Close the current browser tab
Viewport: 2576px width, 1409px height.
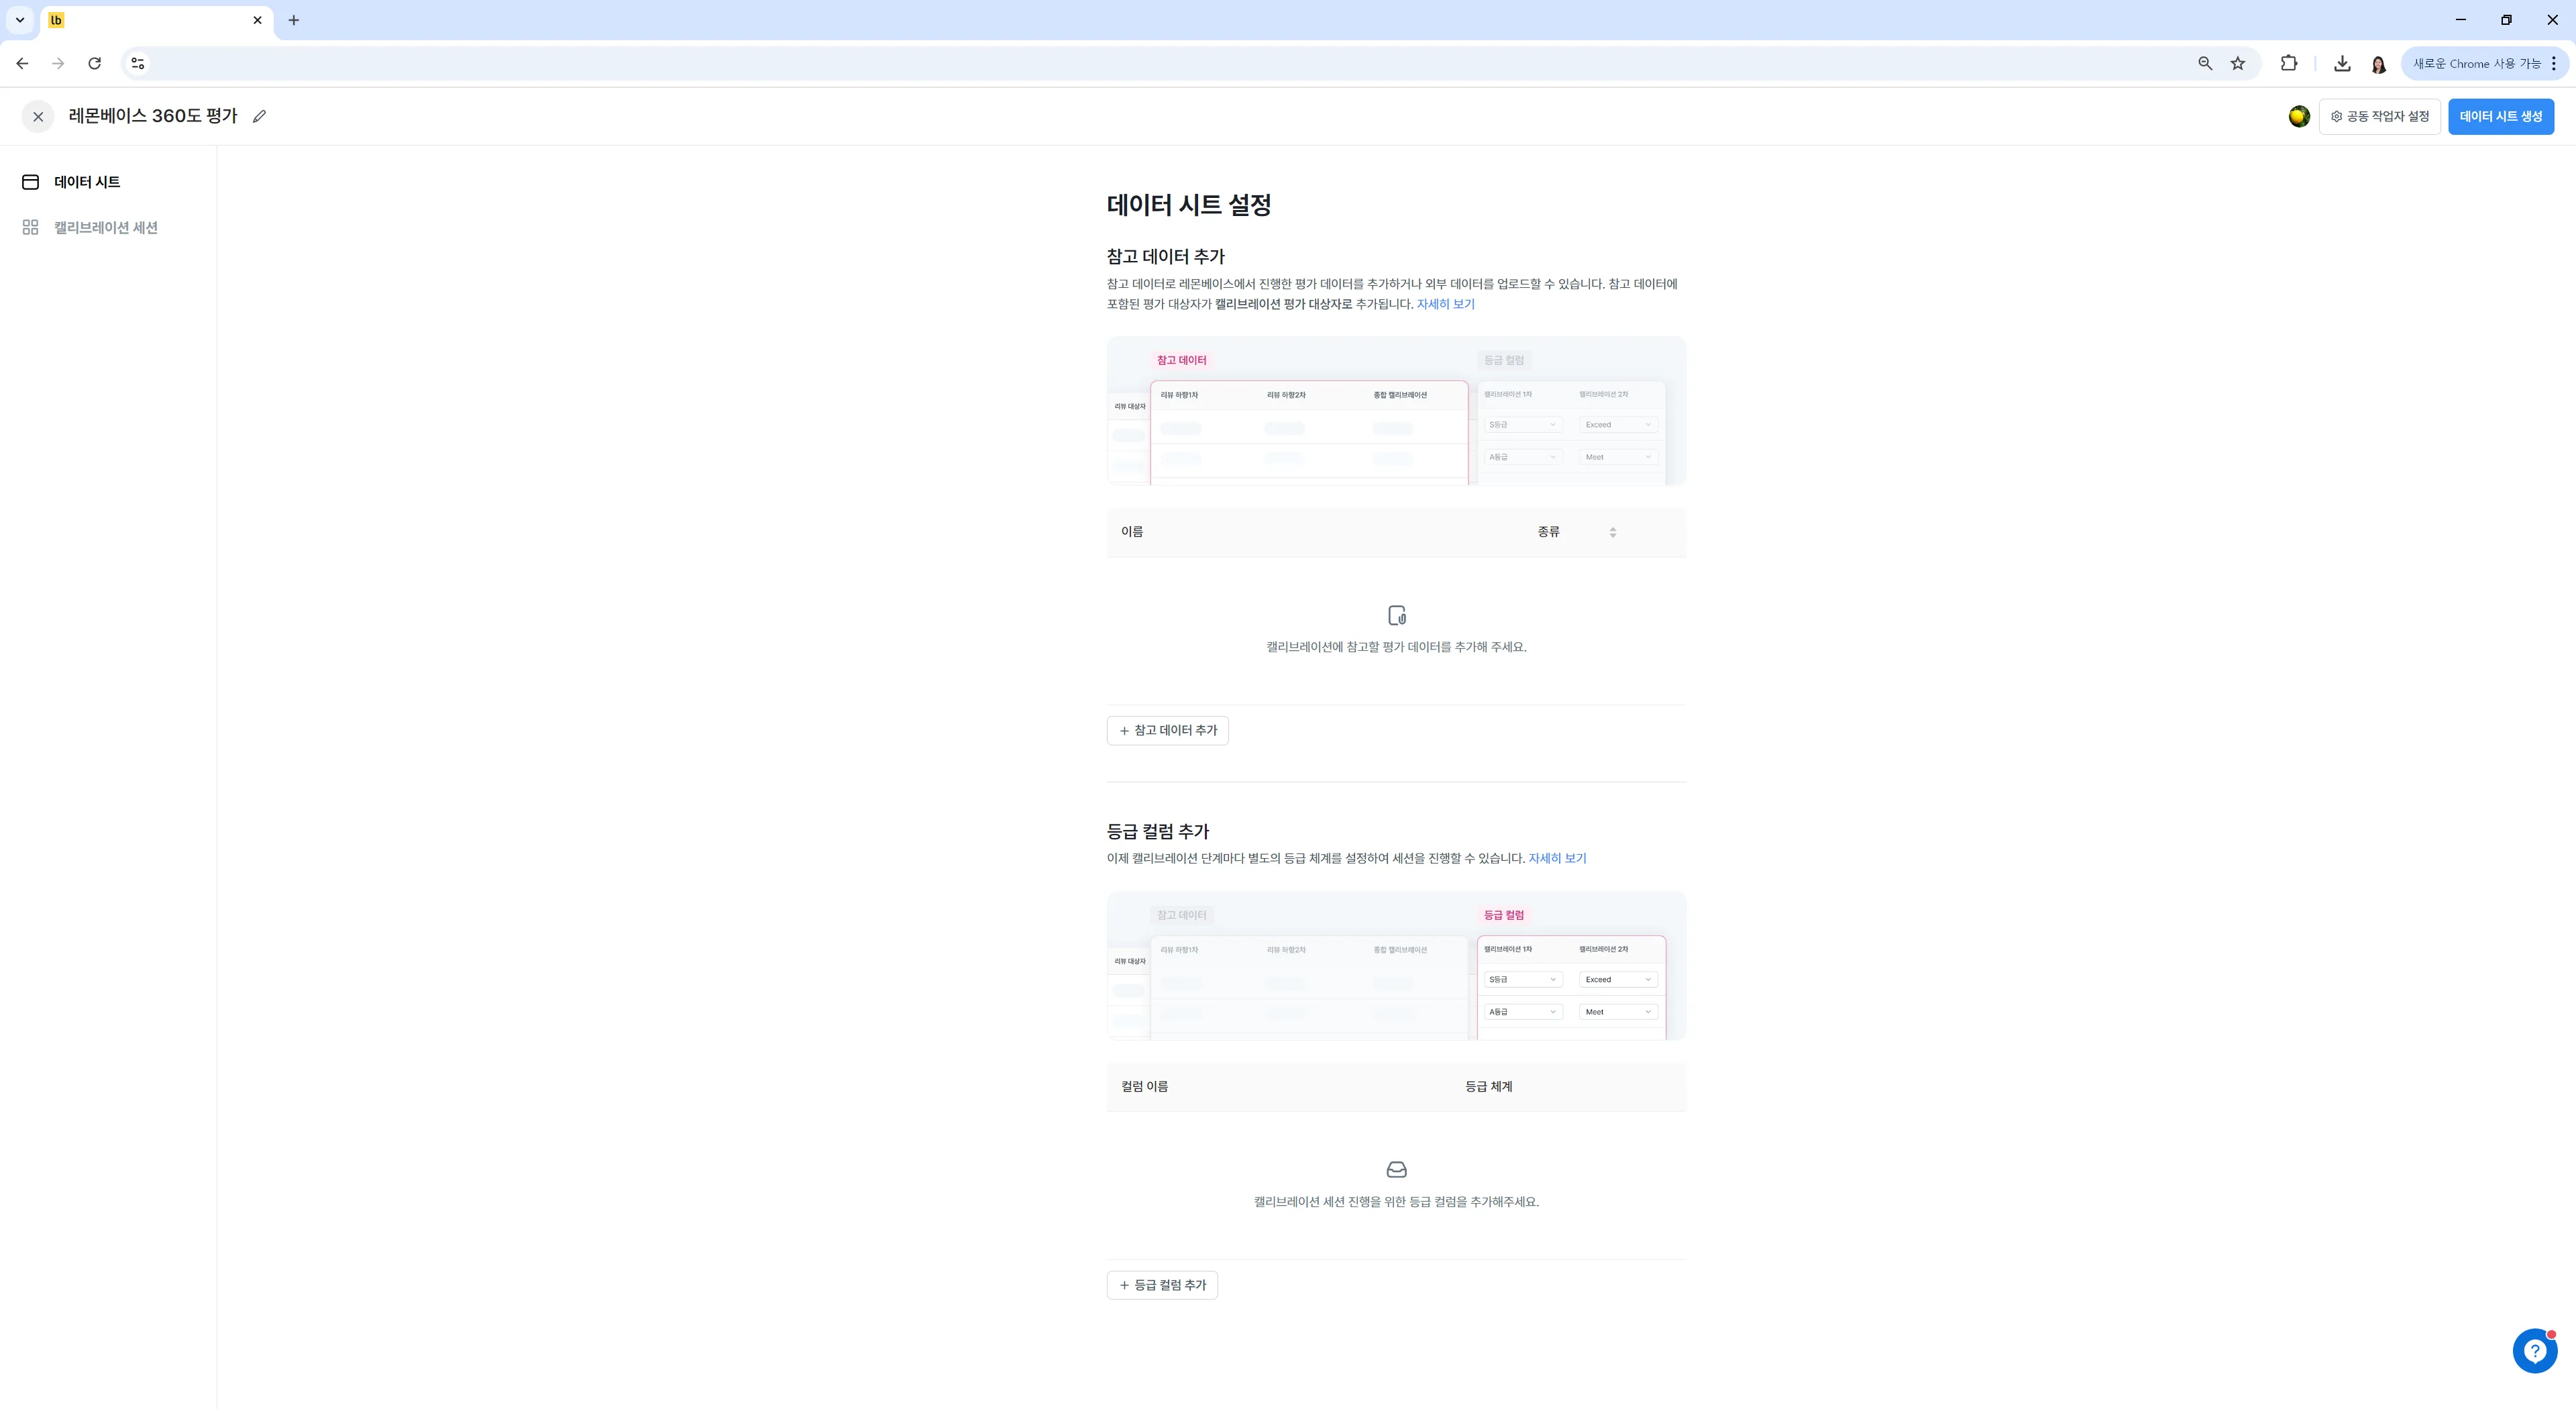coord(257,20)
